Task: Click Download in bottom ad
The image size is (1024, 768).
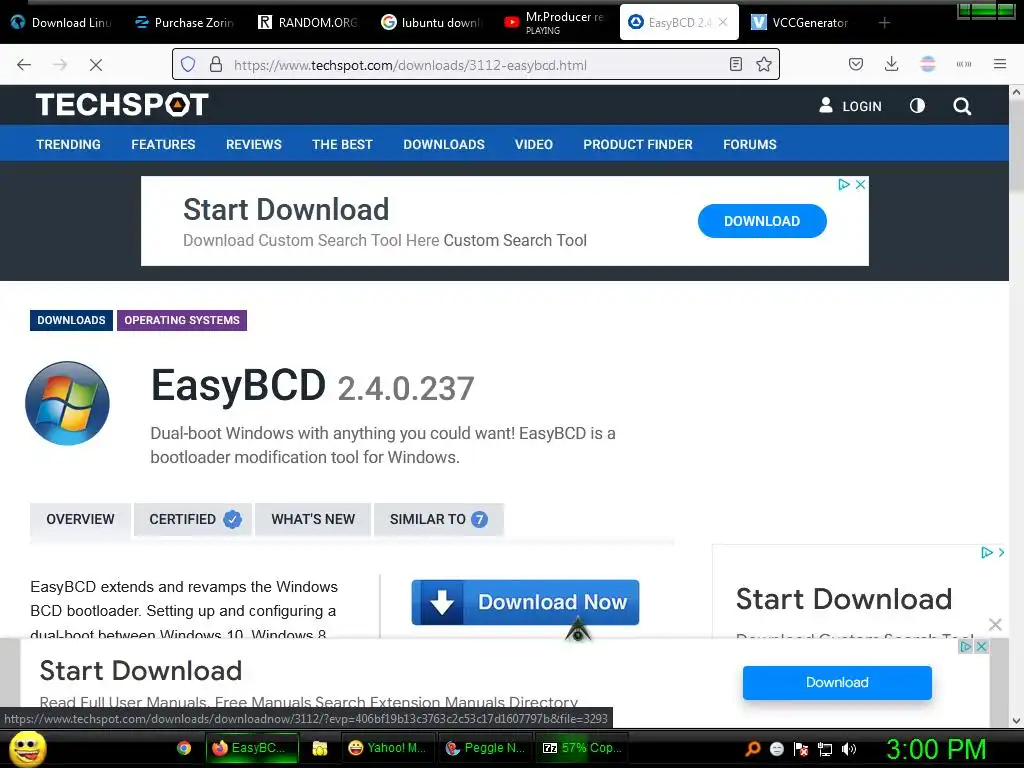Action: 837,682
